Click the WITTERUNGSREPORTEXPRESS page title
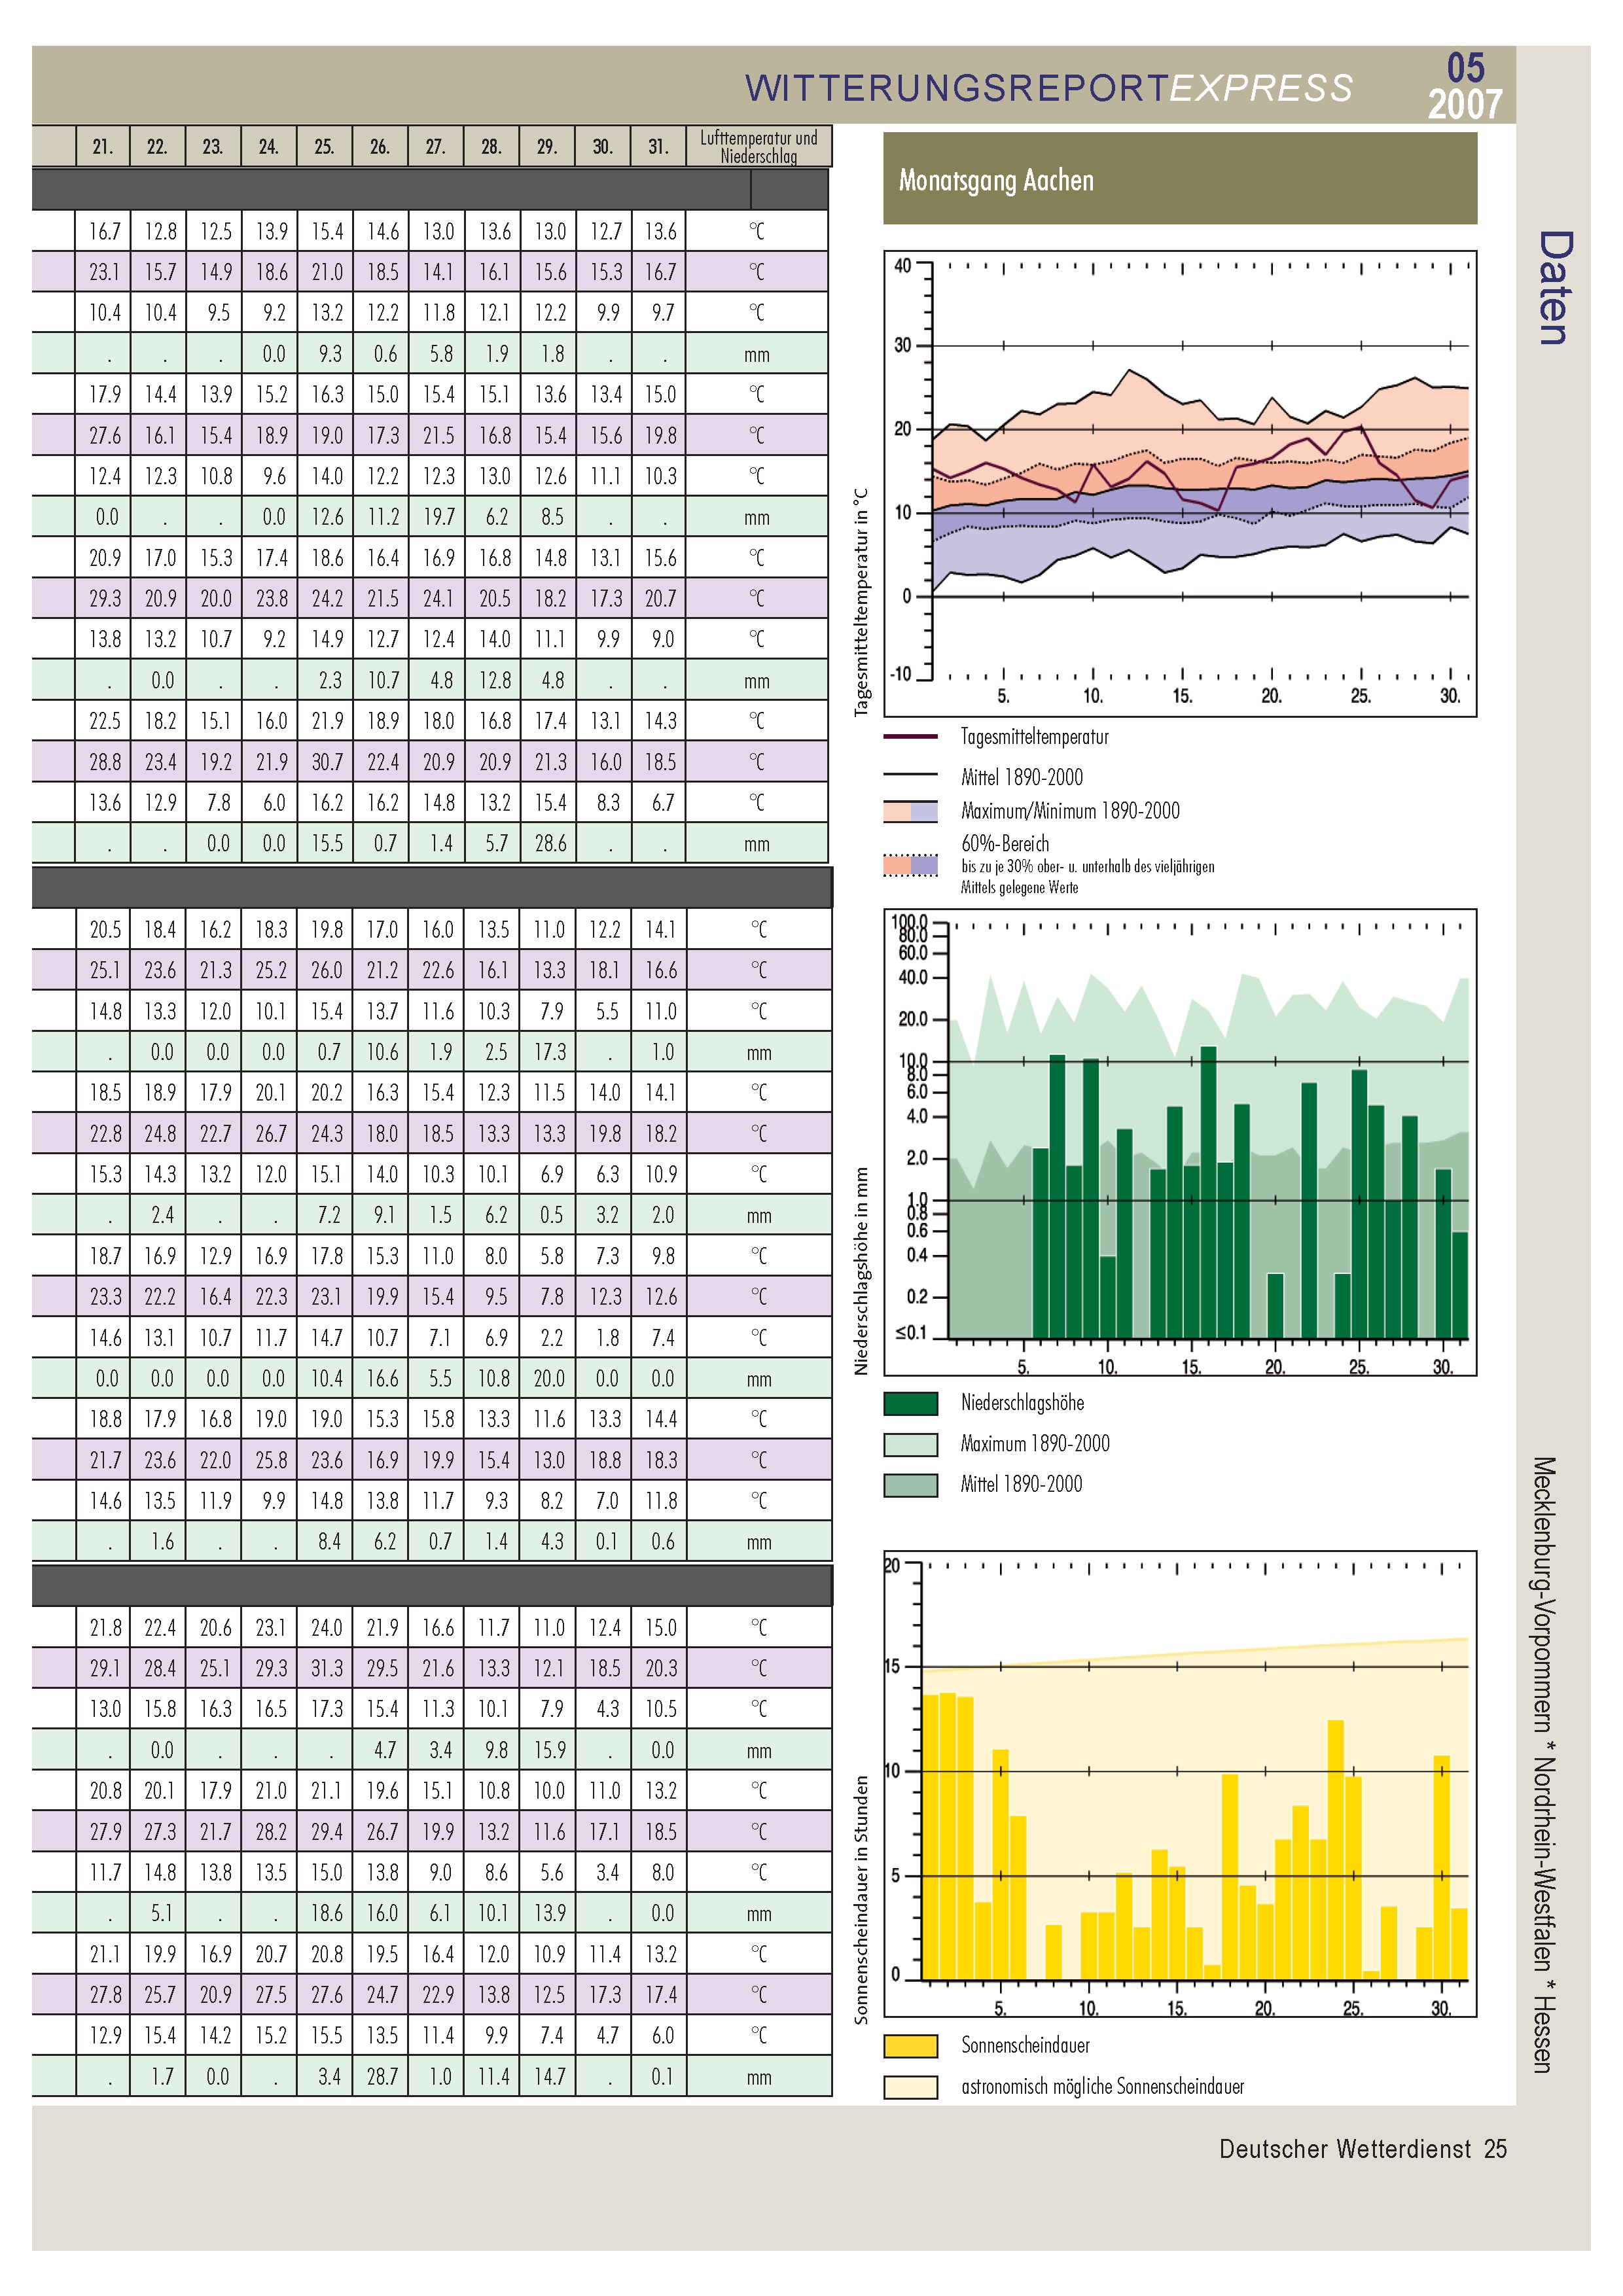The width and height of the screenshot is (1623, 2296). 1048,88
